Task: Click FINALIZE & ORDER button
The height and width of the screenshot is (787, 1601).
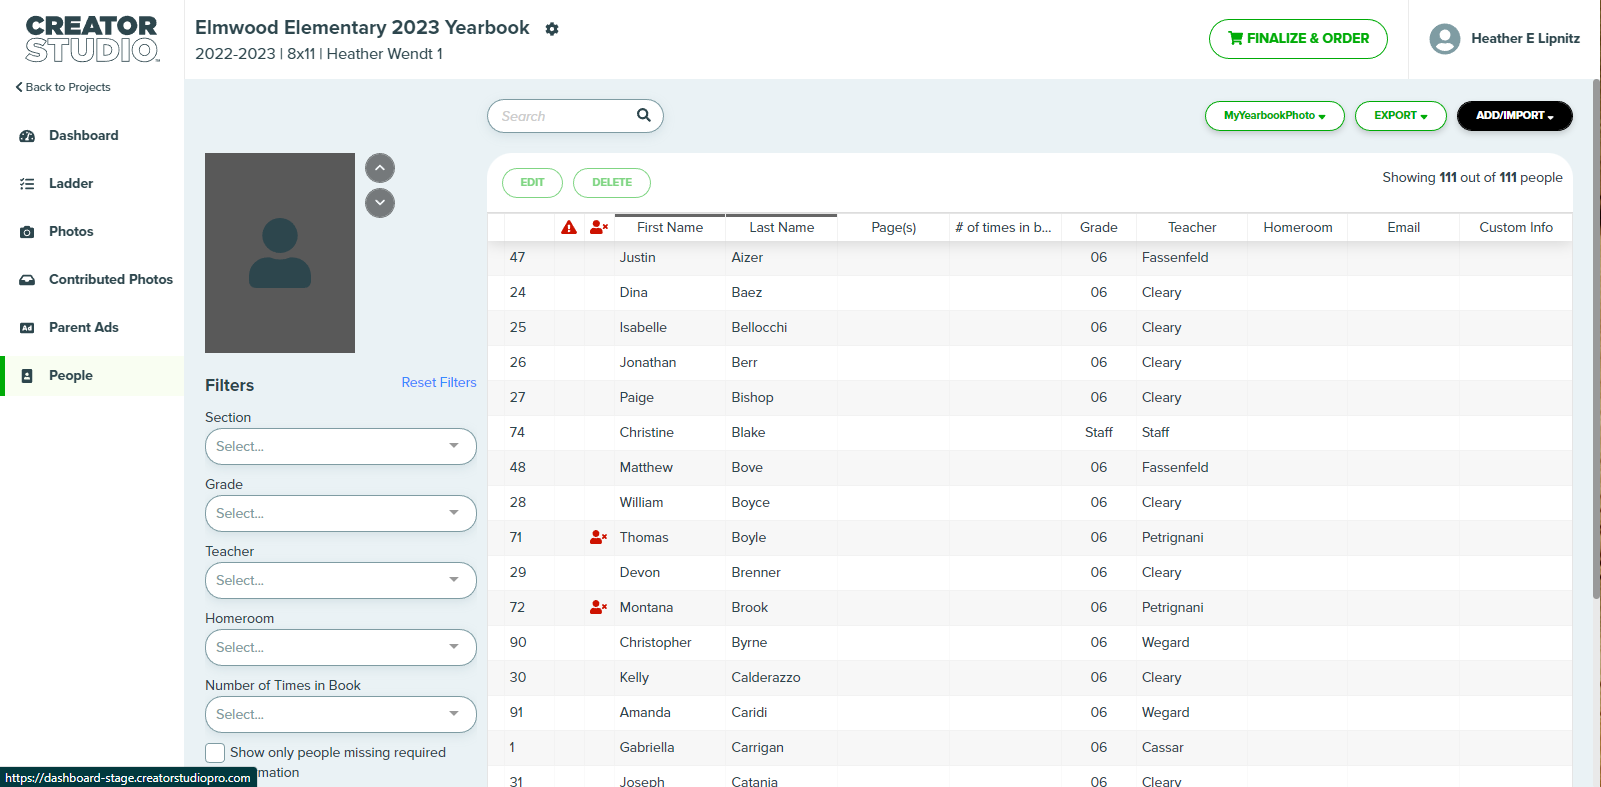Action: pos(1298,39)
